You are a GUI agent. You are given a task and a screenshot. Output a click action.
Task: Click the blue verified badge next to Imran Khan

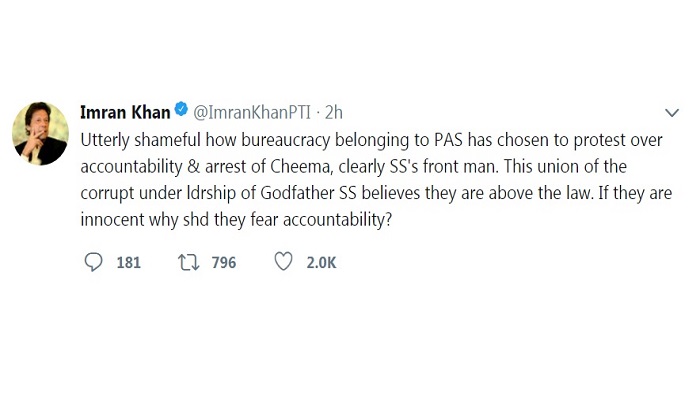pos(181,109)
